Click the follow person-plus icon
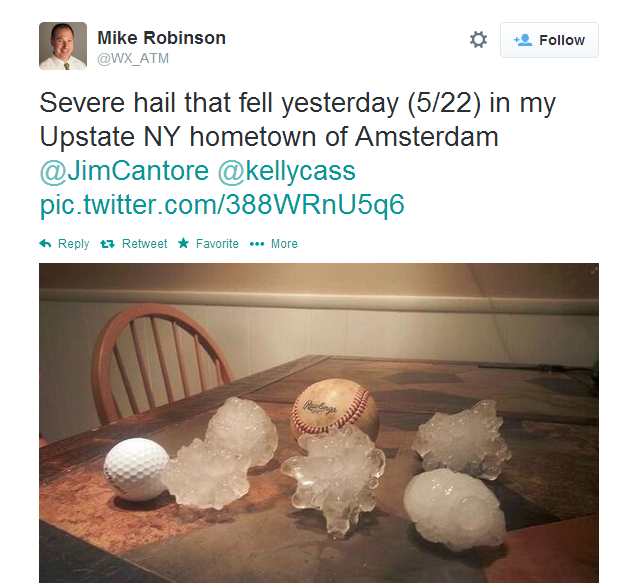The image size is (636, 583). tap(523, 40)
